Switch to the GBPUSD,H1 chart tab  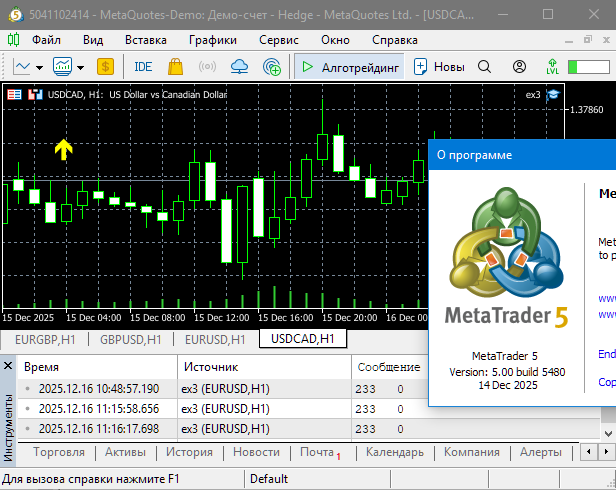tap(130, 340)
